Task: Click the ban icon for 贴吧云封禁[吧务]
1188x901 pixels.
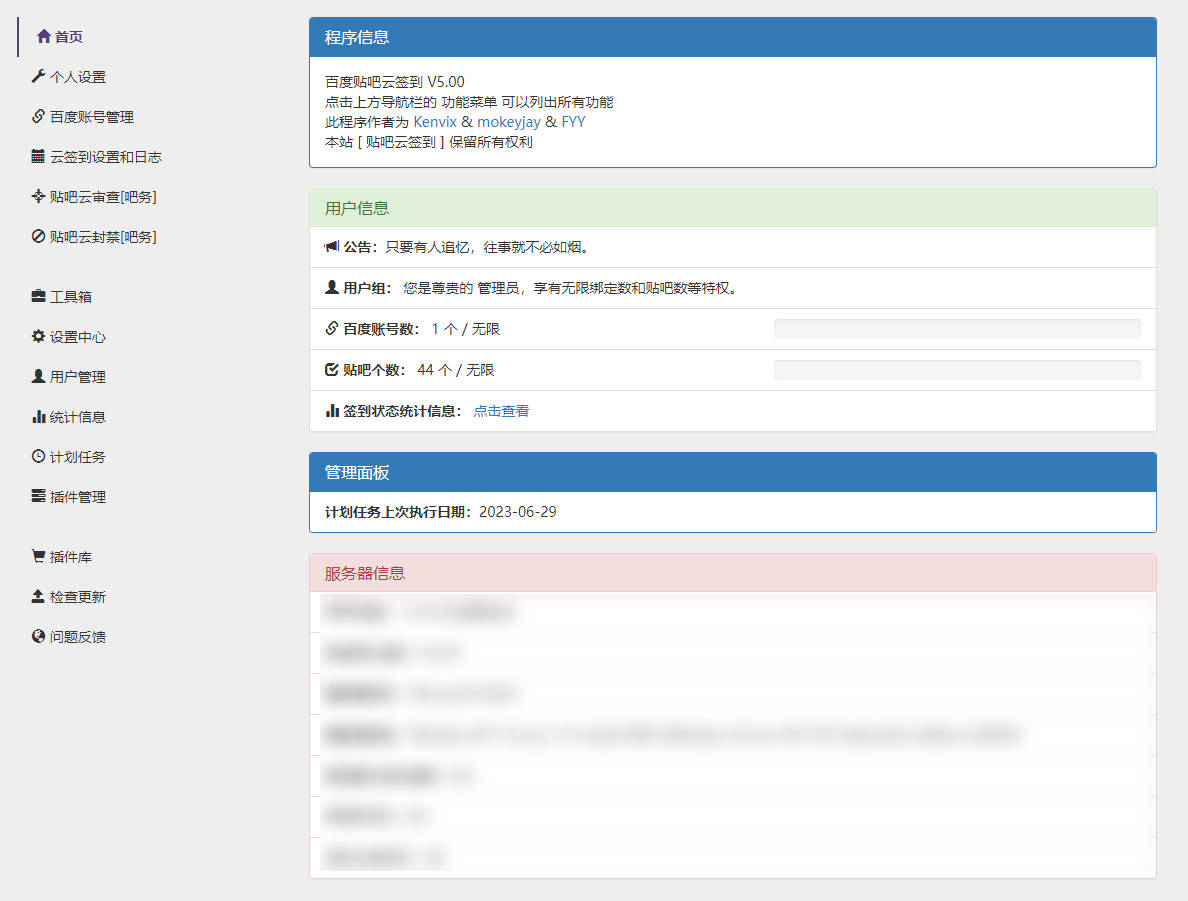Action: coord(38,236)
